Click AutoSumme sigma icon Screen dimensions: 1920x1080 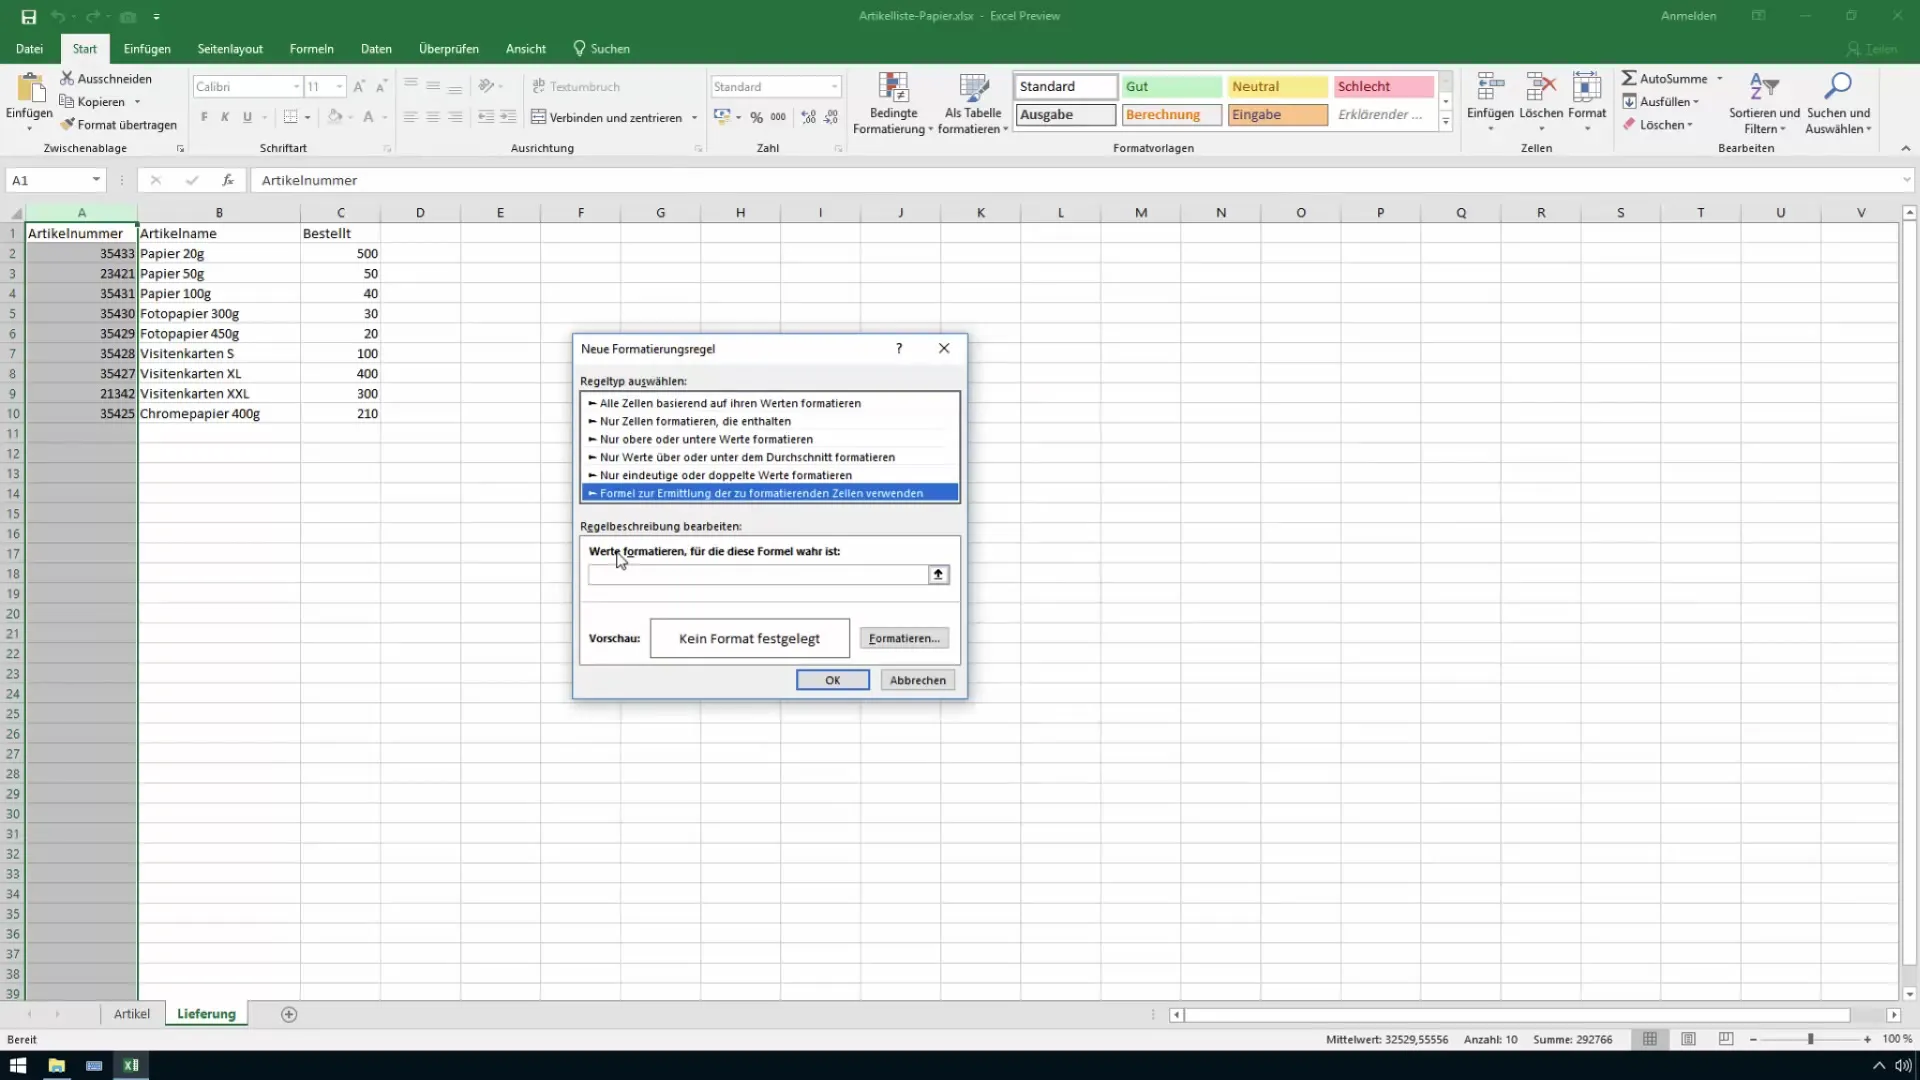coord(1629,78)
